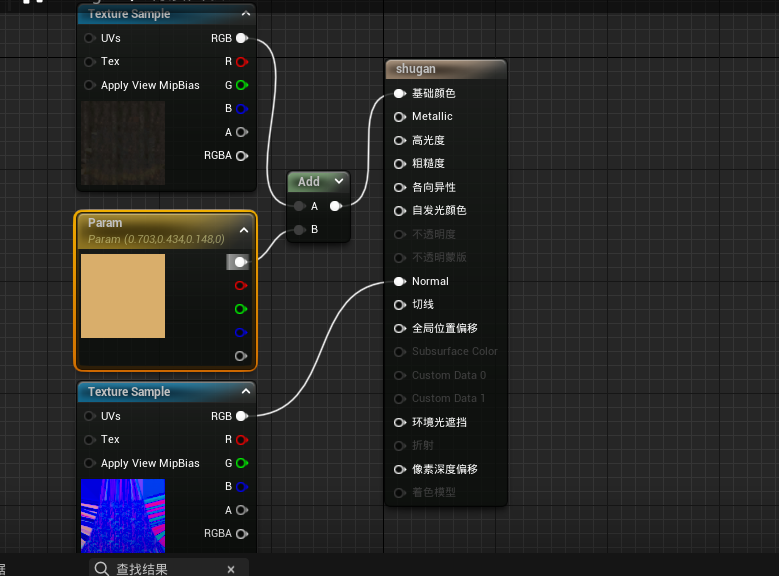Click RGB output pin of bottom Texture Sample
This screenshot has height=576, width=779.
click(x=242, y=416)
